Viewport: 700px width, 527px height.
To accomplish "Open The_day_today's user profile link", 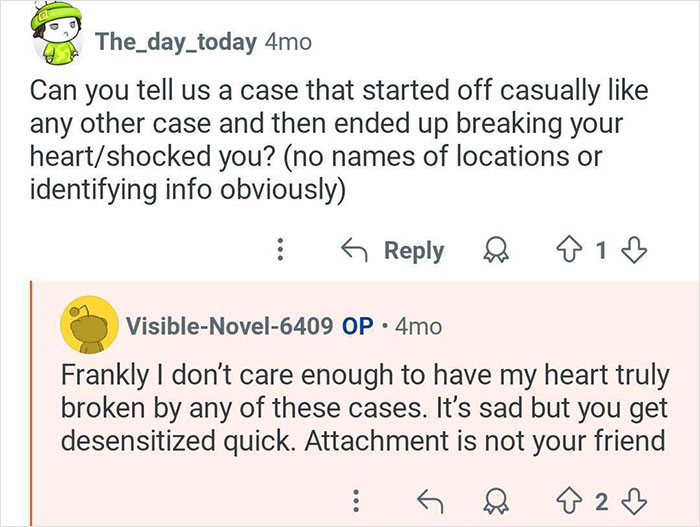I will tap(174, 42).
